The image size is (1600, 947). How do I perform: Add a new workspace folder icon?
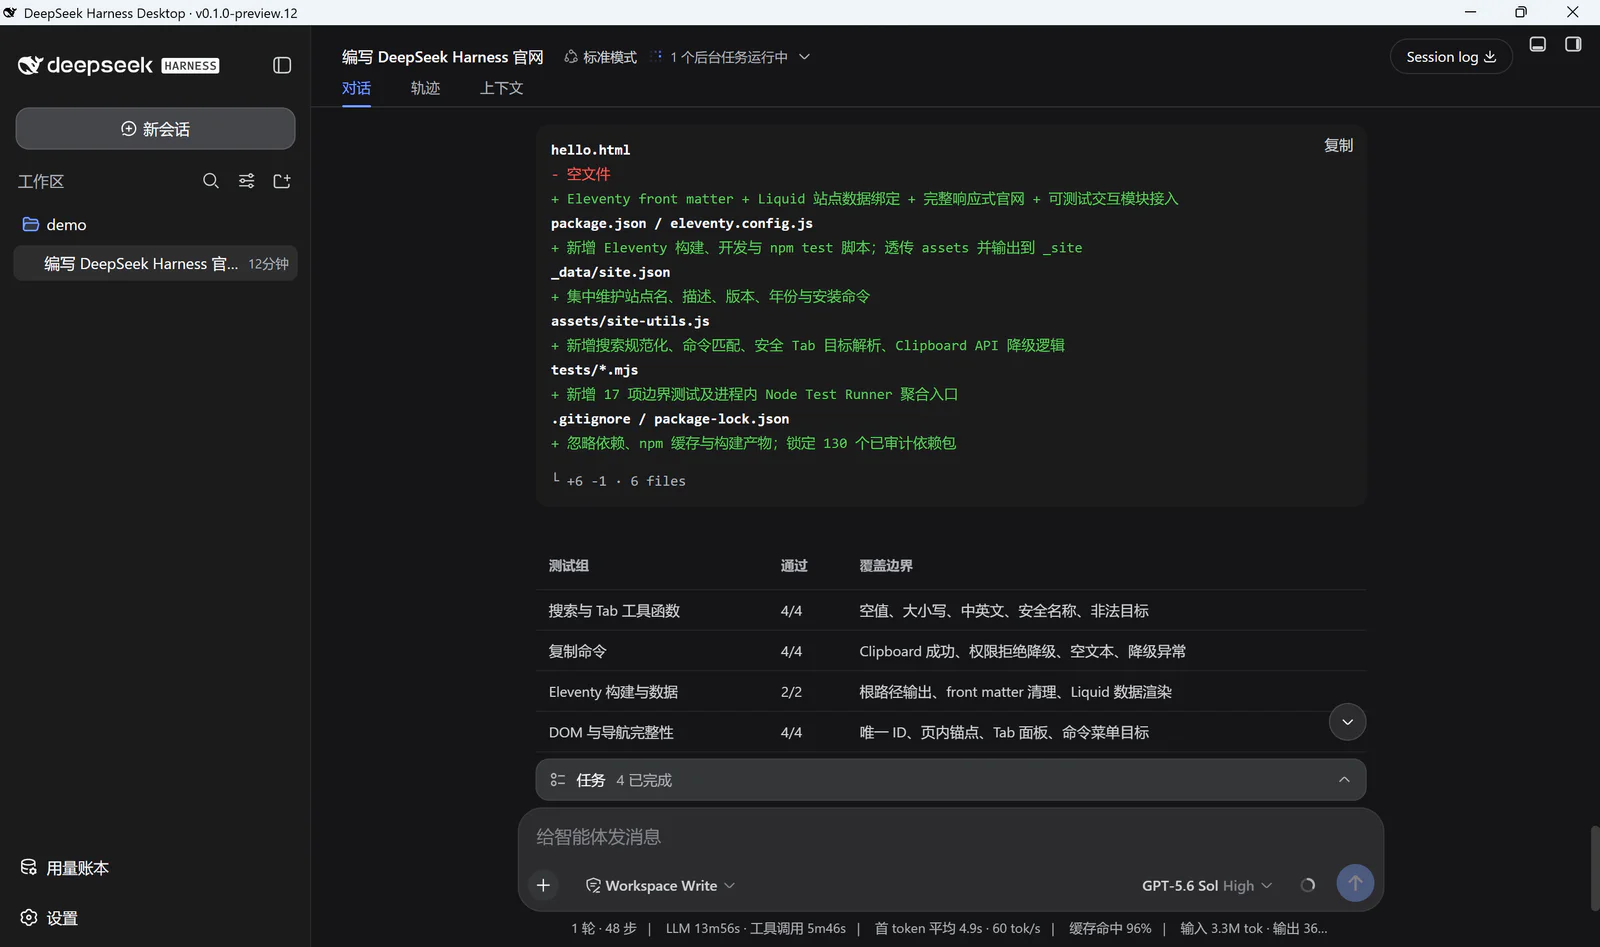tap(282, 181)
